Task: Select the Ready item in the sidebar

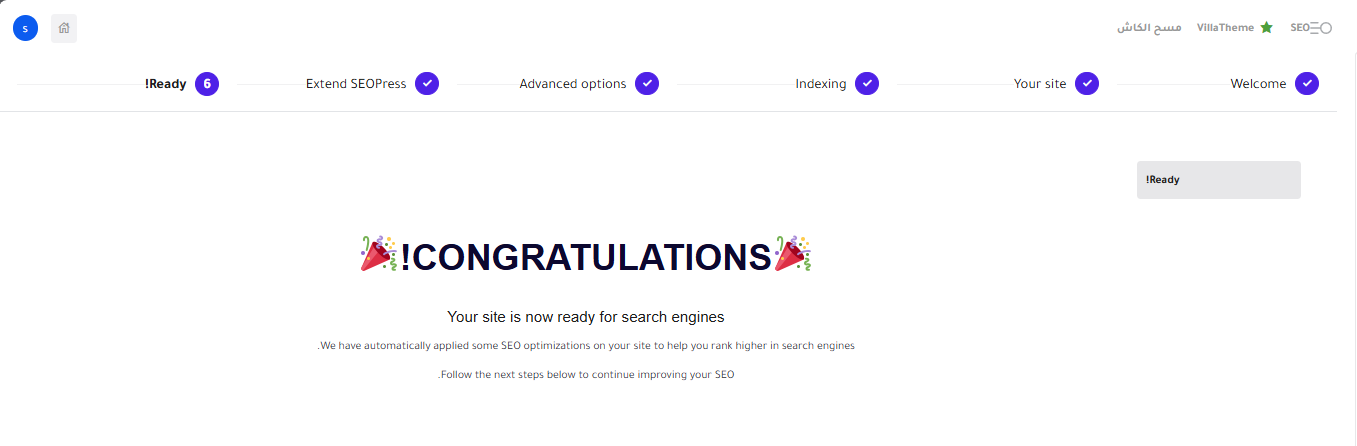Action: click(x=1218, y=180)
